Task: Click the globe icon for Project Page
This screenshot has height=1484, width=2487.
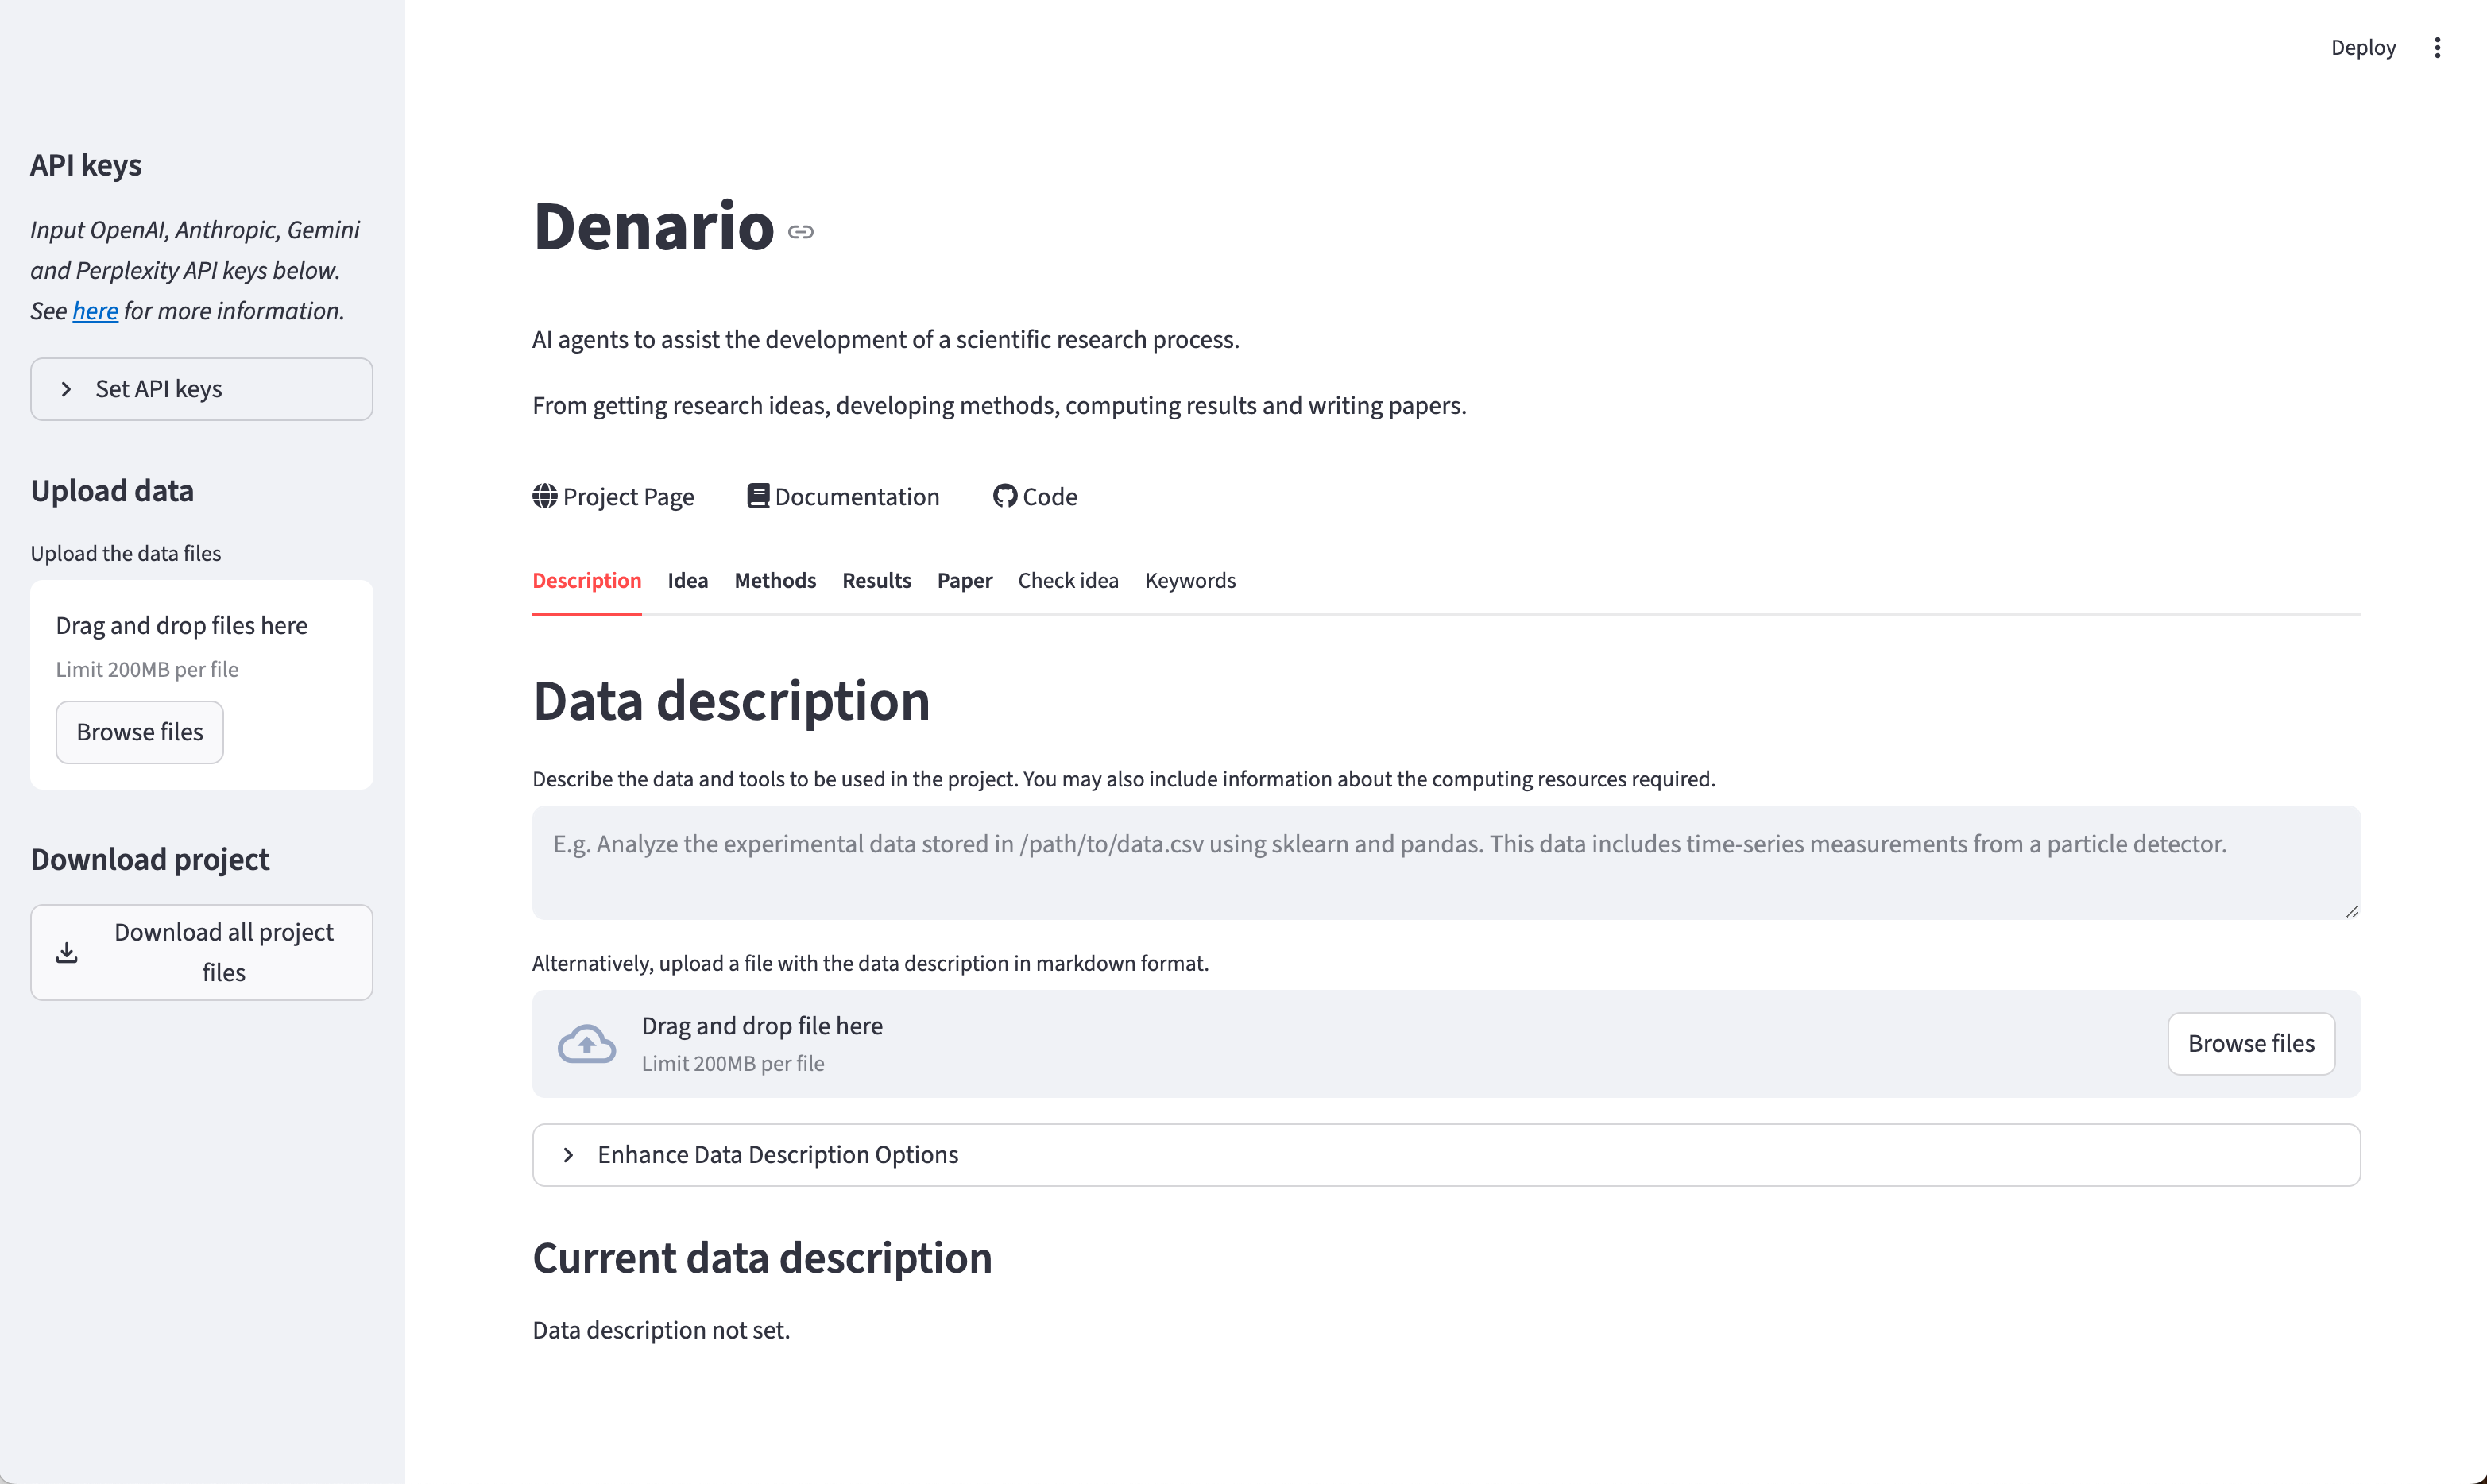Action: (544, 496)
